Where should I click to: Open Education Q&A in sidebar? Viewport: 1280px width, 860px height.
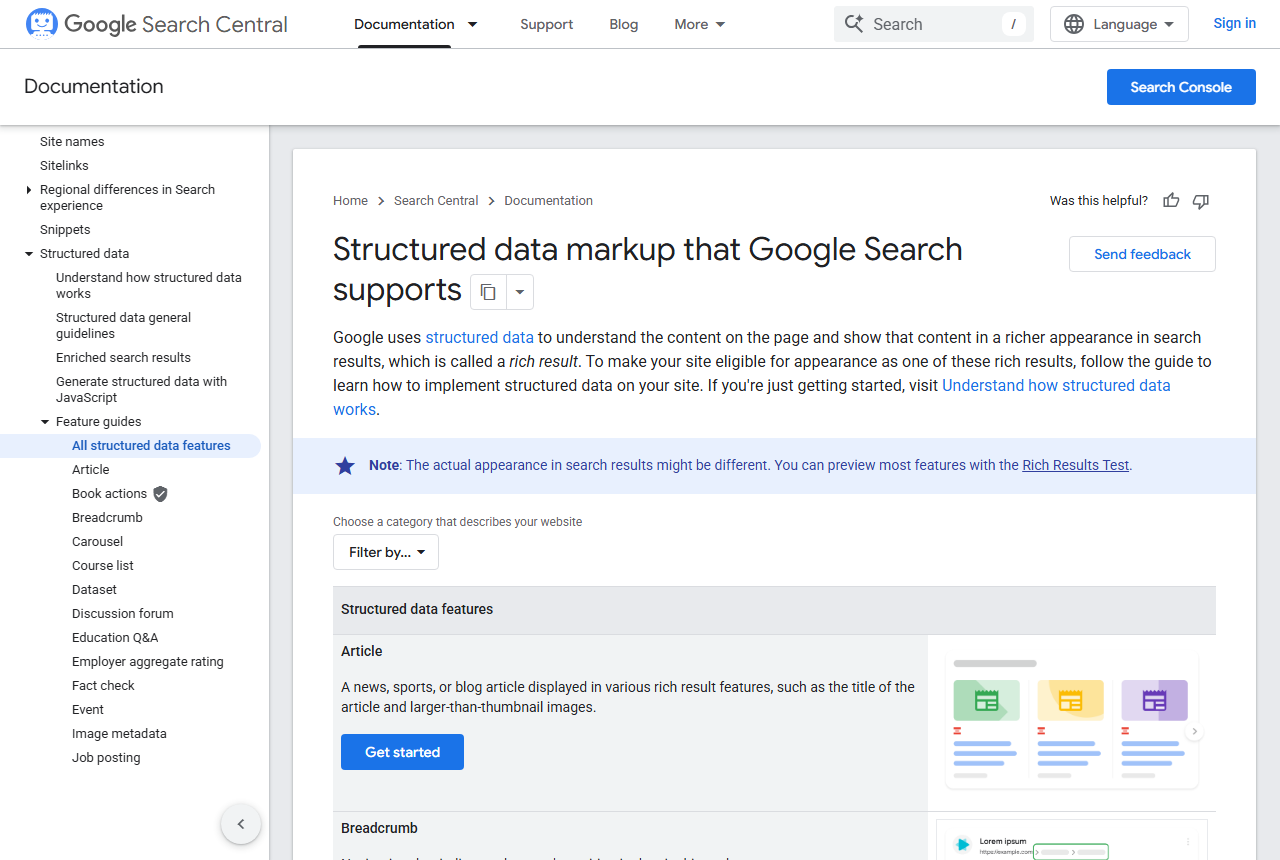point(115,638)
